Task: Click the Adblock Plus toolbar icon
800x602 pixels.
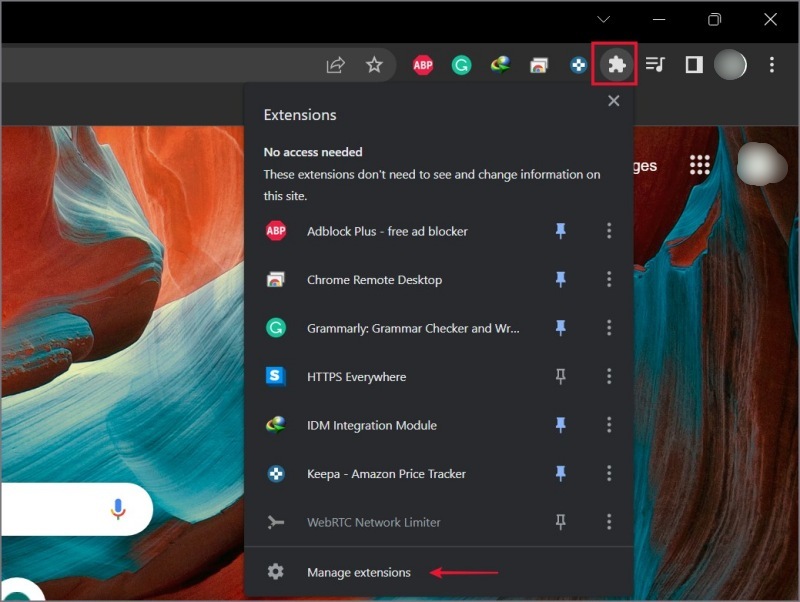Action: 423,65
